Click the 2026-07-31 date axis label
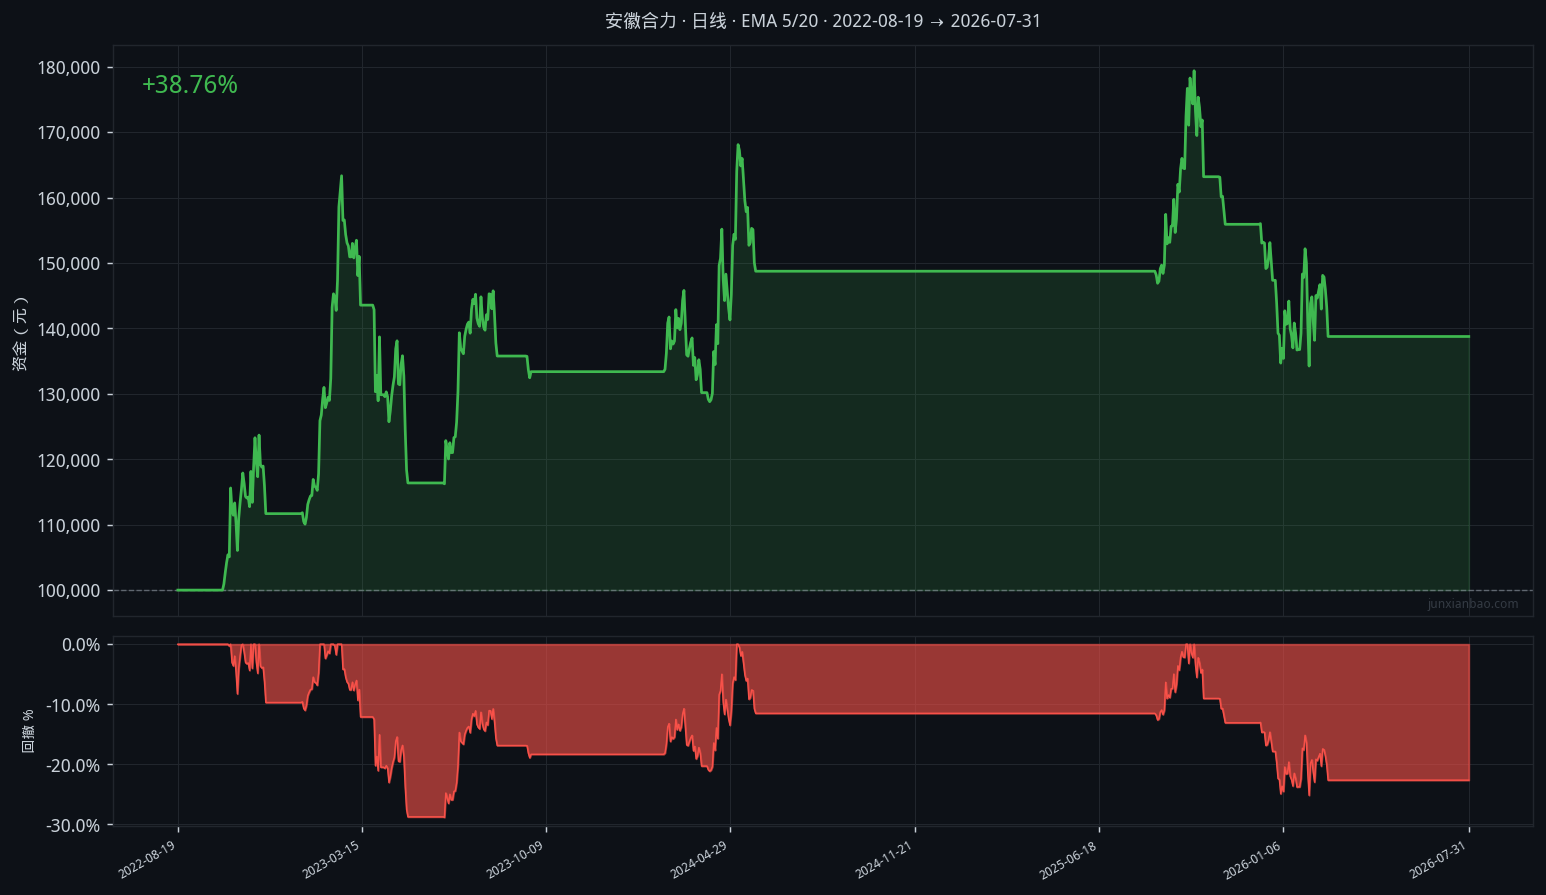1546x895 pixels. 1438,860
